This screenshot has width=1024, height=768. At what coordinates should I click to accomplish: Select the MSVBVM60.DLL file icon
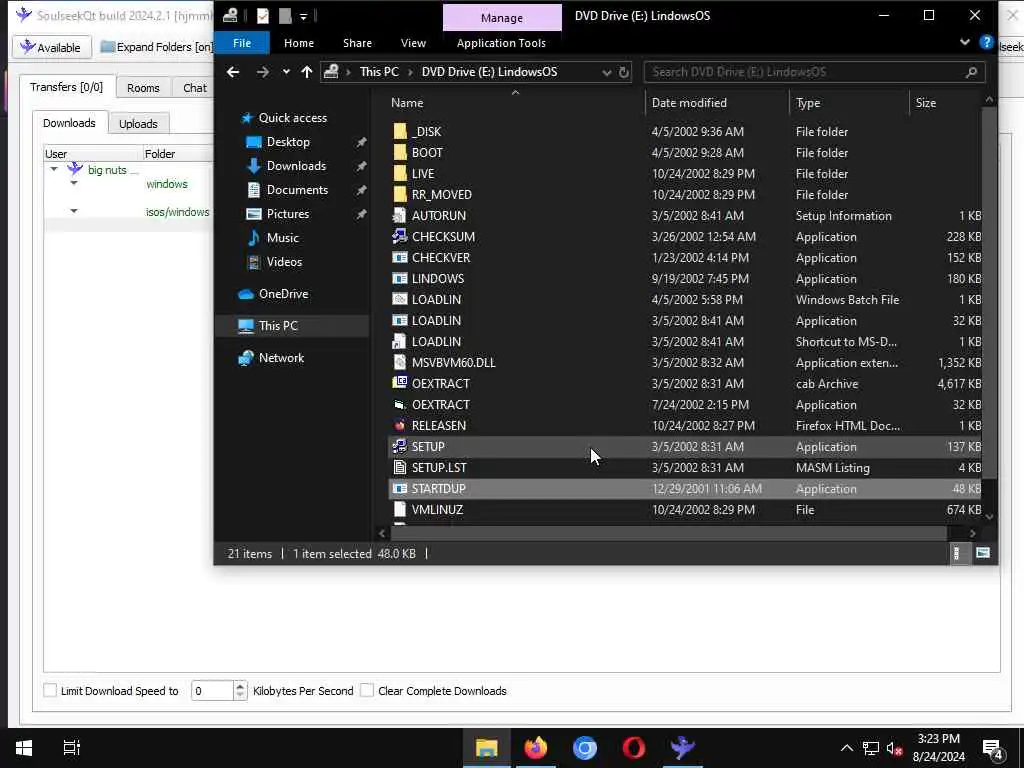pos(400,362)
